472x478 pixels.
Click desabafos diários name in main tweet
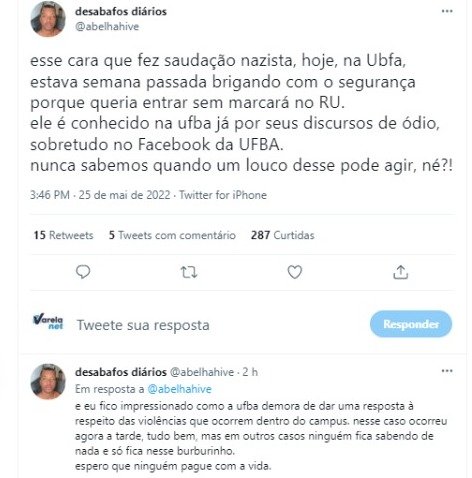[x=121, y=11]
